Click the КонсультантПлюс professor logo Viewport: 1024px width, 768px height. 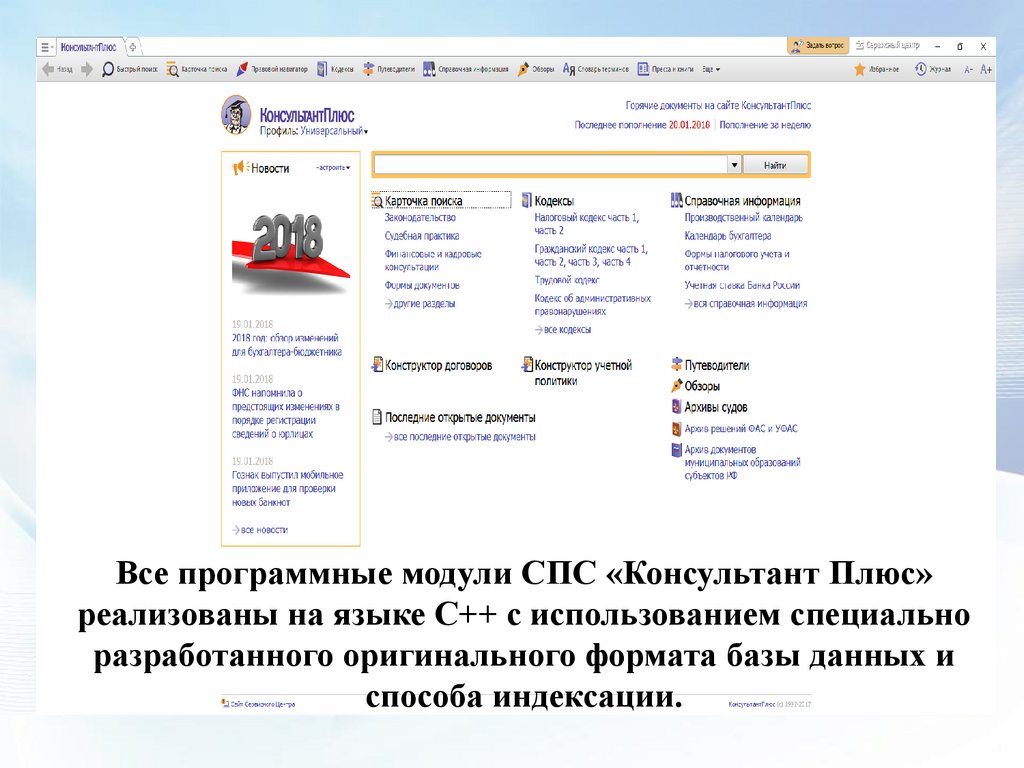point(236,115)
